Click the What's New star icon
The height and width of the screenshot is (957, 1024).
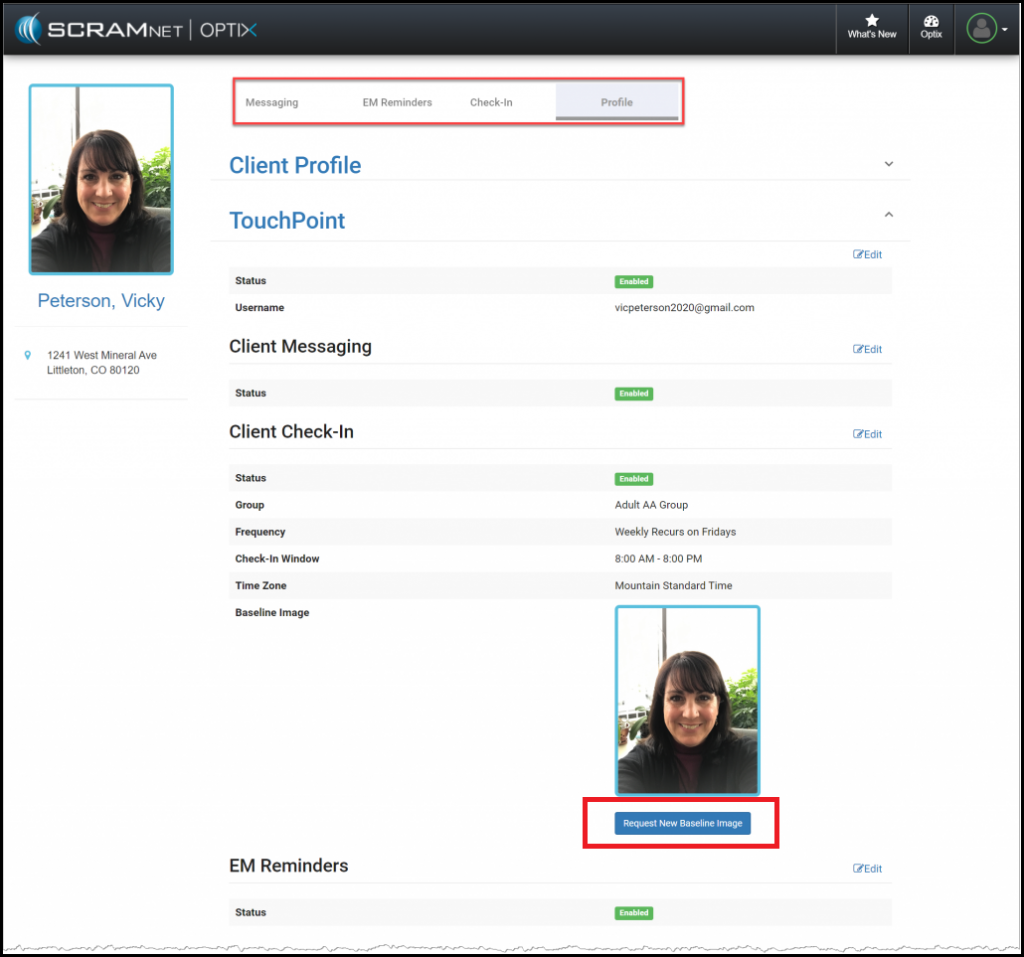tap(871, 21)
